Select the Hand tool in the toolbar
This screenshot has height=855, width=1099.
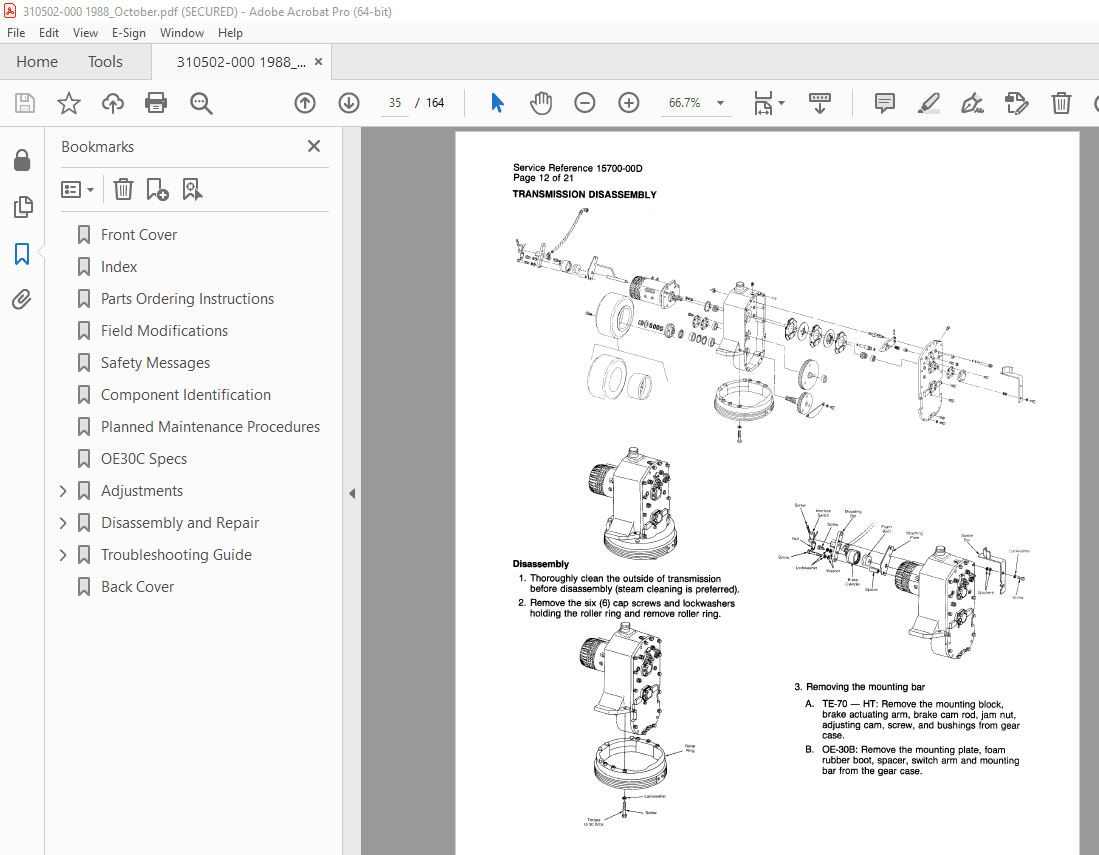tap(540, 102)
